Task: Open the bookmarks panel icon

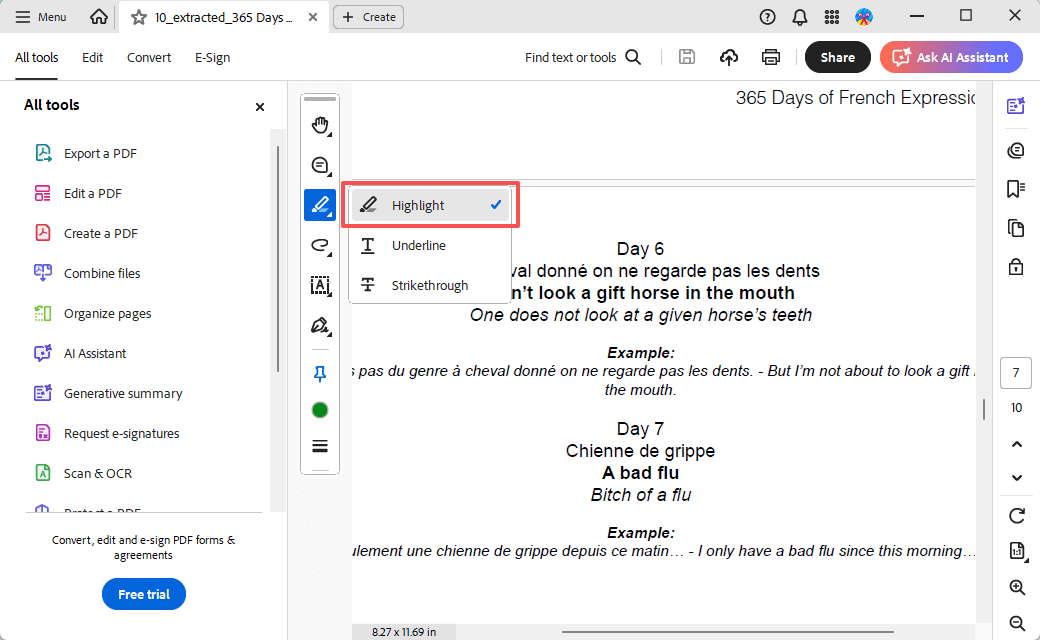Action: 1017,189
